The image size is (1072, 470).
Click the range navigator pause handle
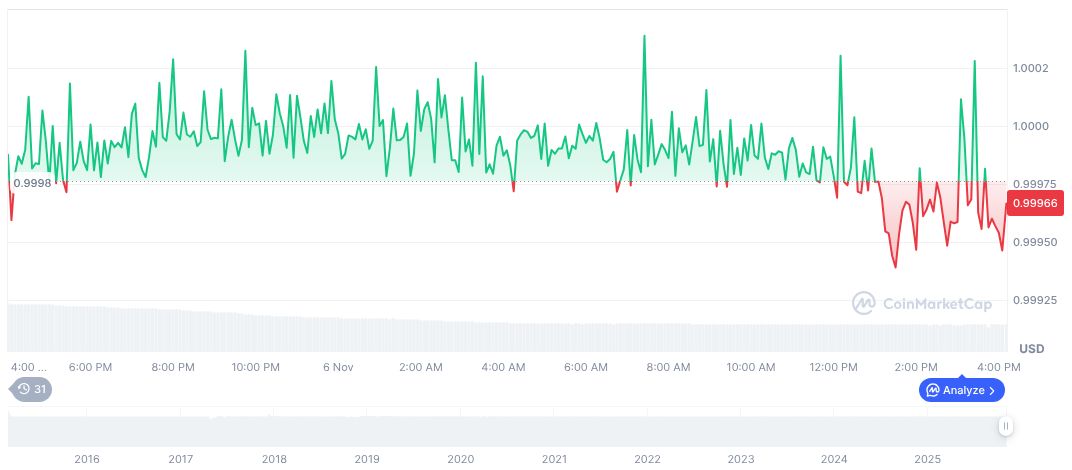coord(1005,426)
